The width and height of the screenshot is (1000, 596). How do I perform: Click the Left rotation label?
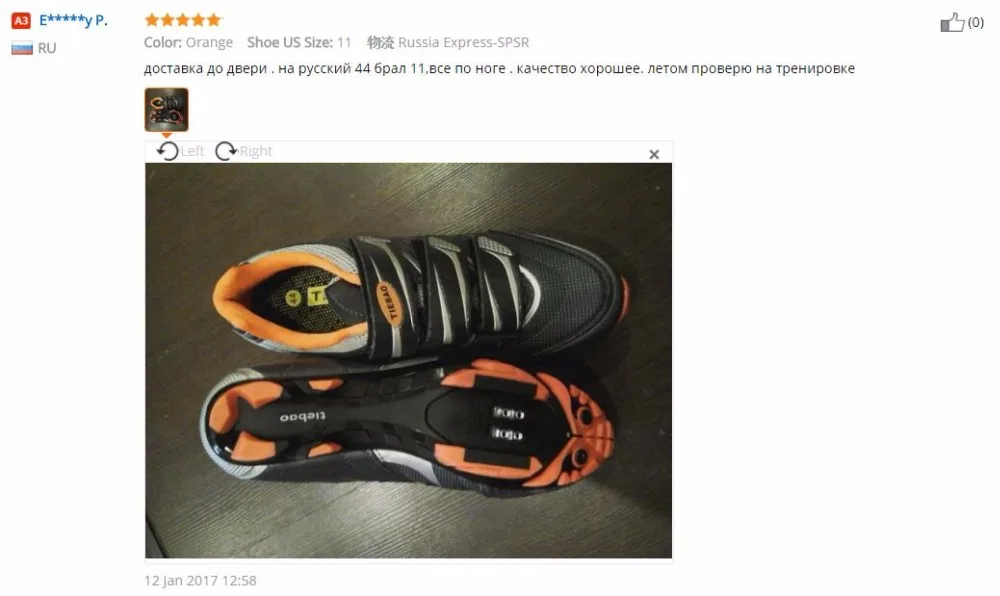[x=193, y=151]
